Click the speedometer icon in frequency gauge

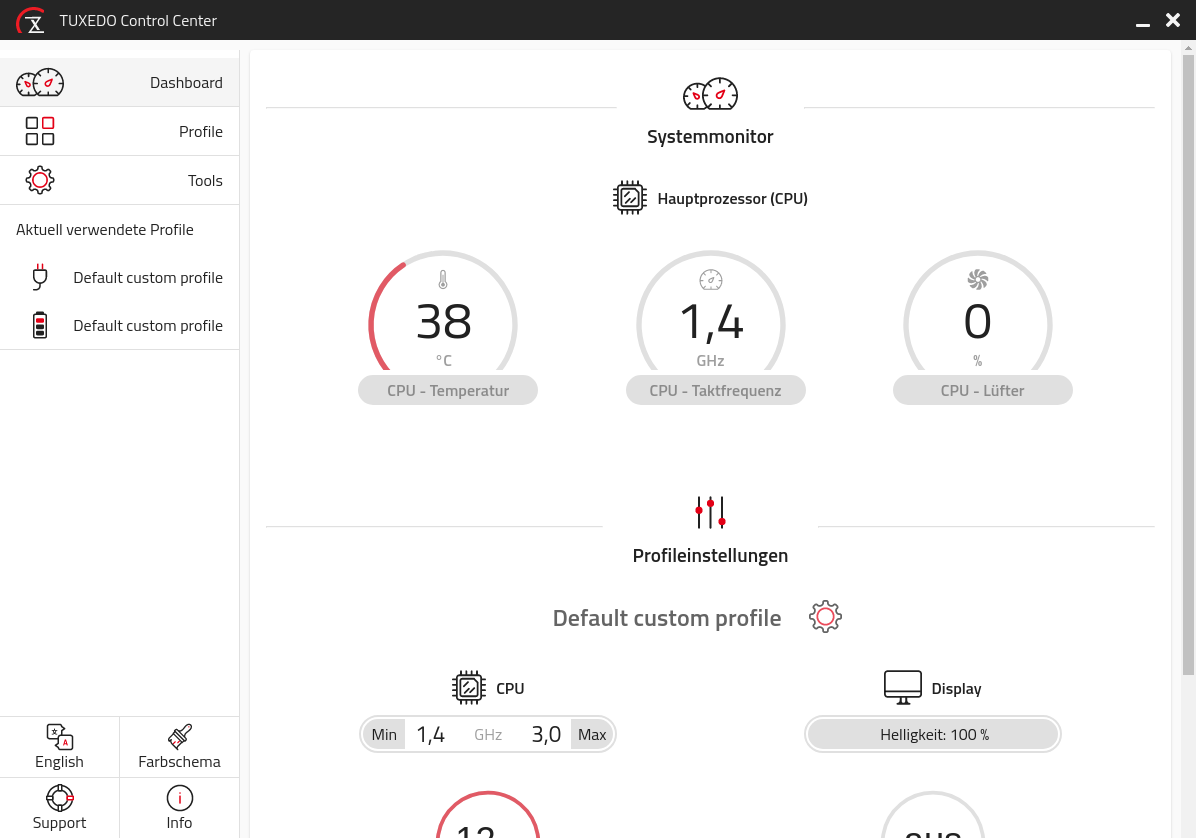tap(710, 280)
